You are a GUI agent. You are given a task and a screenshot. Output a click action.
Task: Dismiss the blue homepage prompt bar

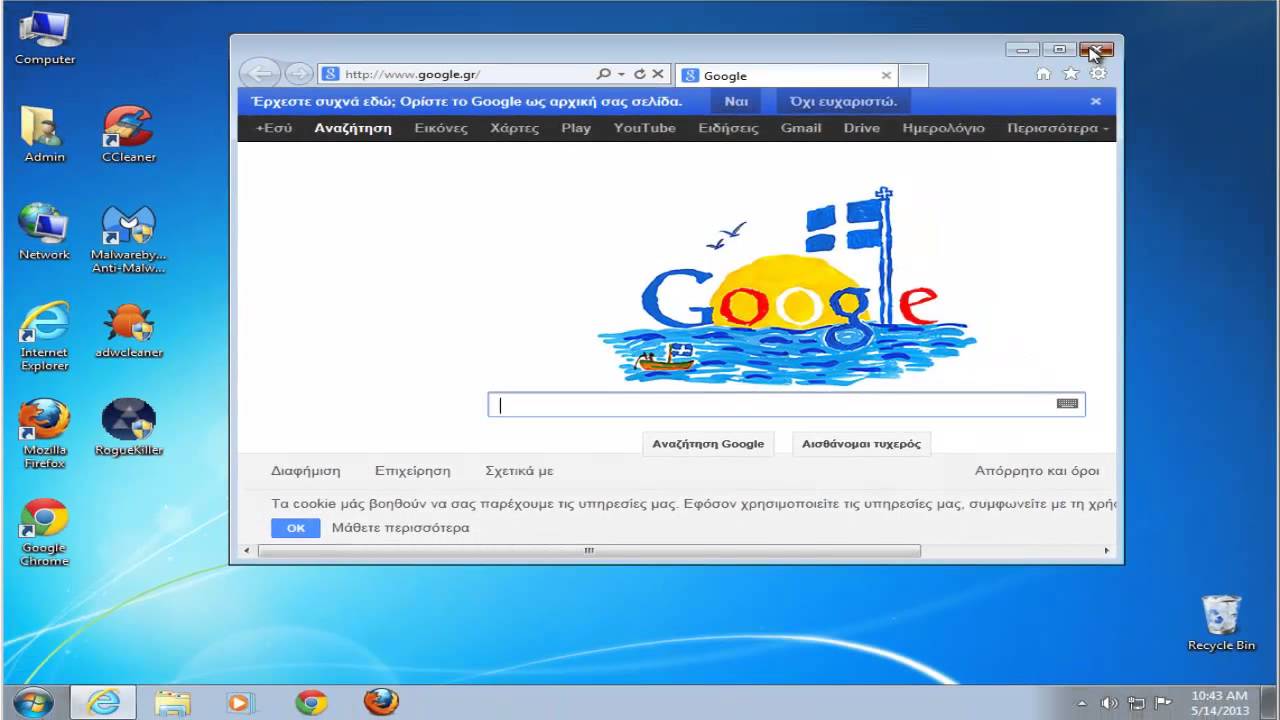click(x=1096, y=101)
